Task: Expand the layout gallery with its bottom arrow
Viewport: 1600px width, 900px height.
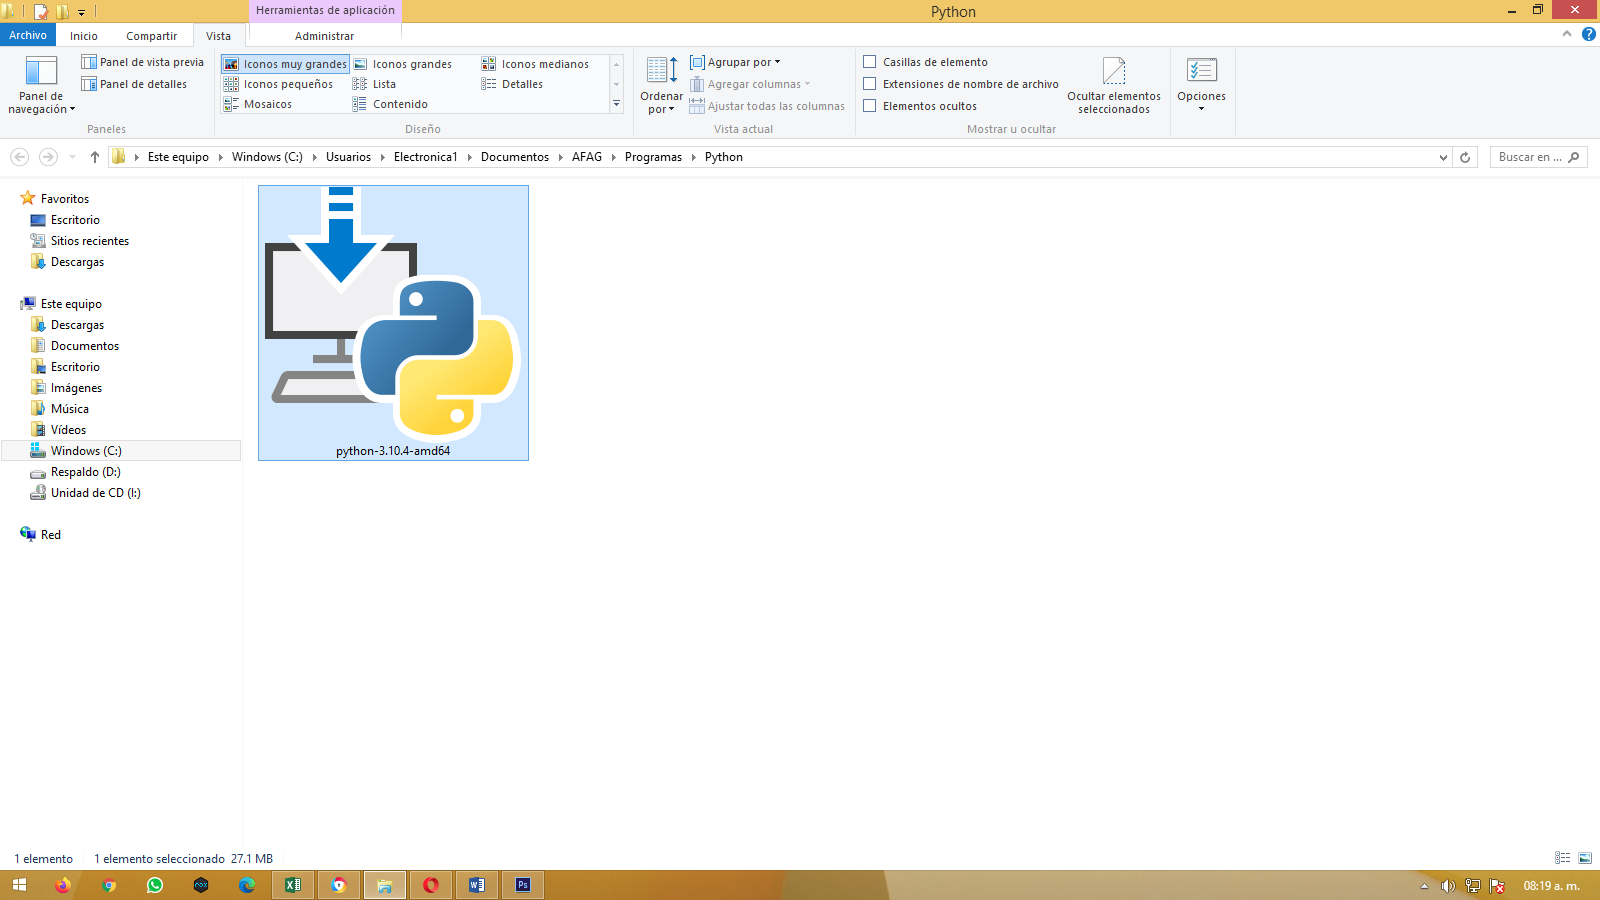Action: click(x=616, y=104)
